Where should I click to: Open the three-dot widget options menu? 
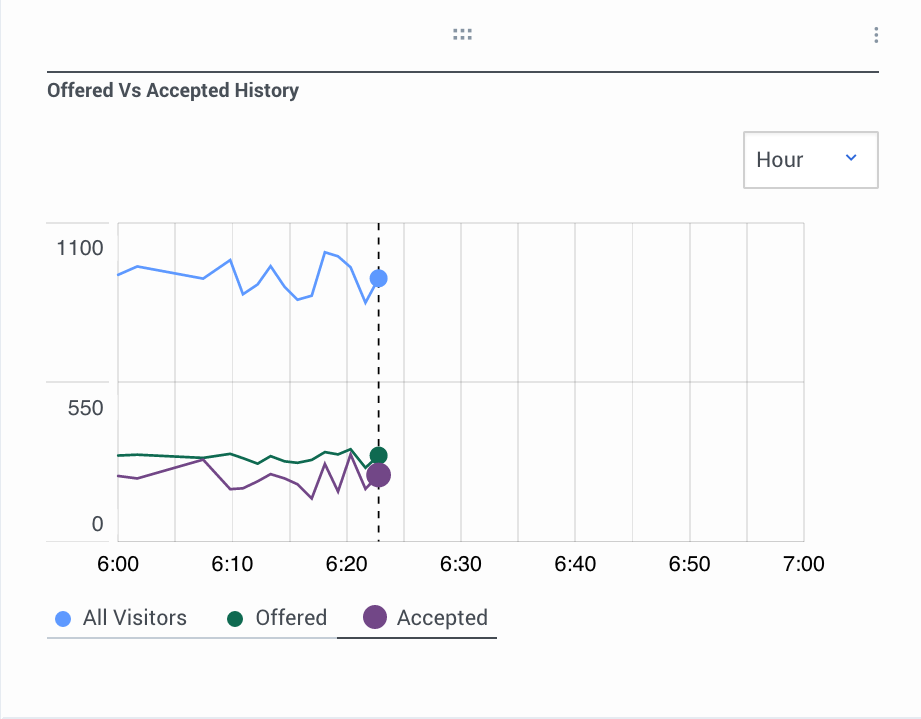pyautogui.click(x=876, y=35)
